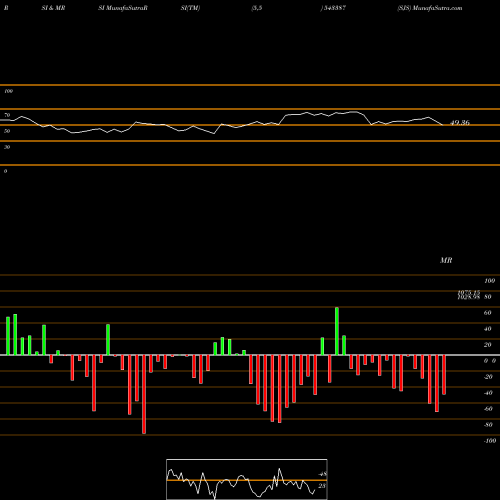500x500 pixels.
Task: Click the MR label above the bar chart
Action: click(x=446, y=260)
